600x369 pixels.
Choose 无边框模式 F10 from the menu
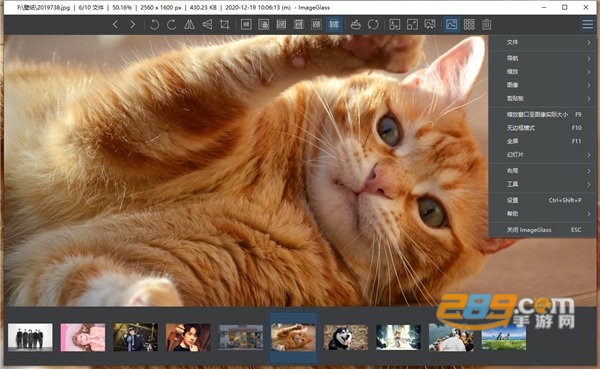pos(542,128)
